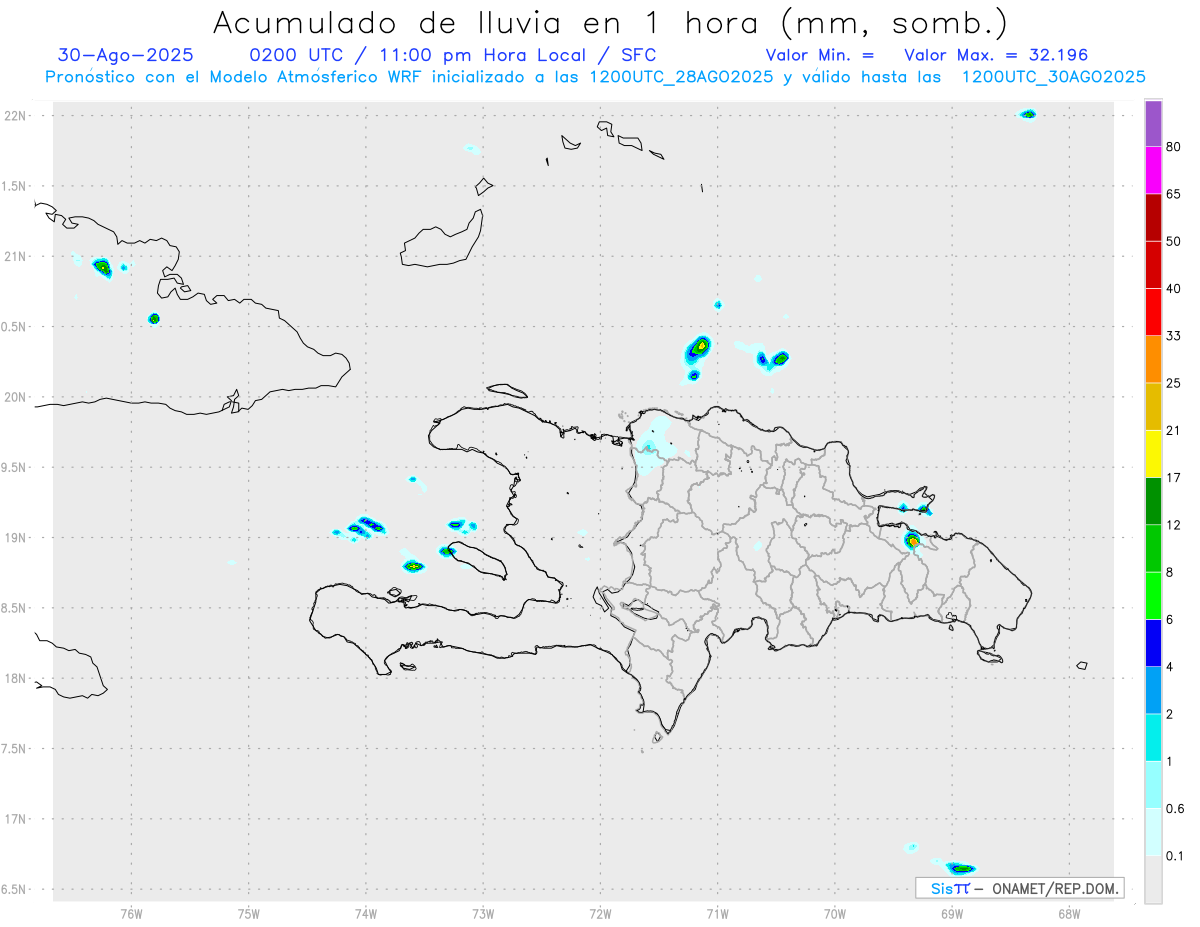
Task: Click '0200 UTC / 11:00 pm Hora Local / SFC'
Action: [453, 55]
